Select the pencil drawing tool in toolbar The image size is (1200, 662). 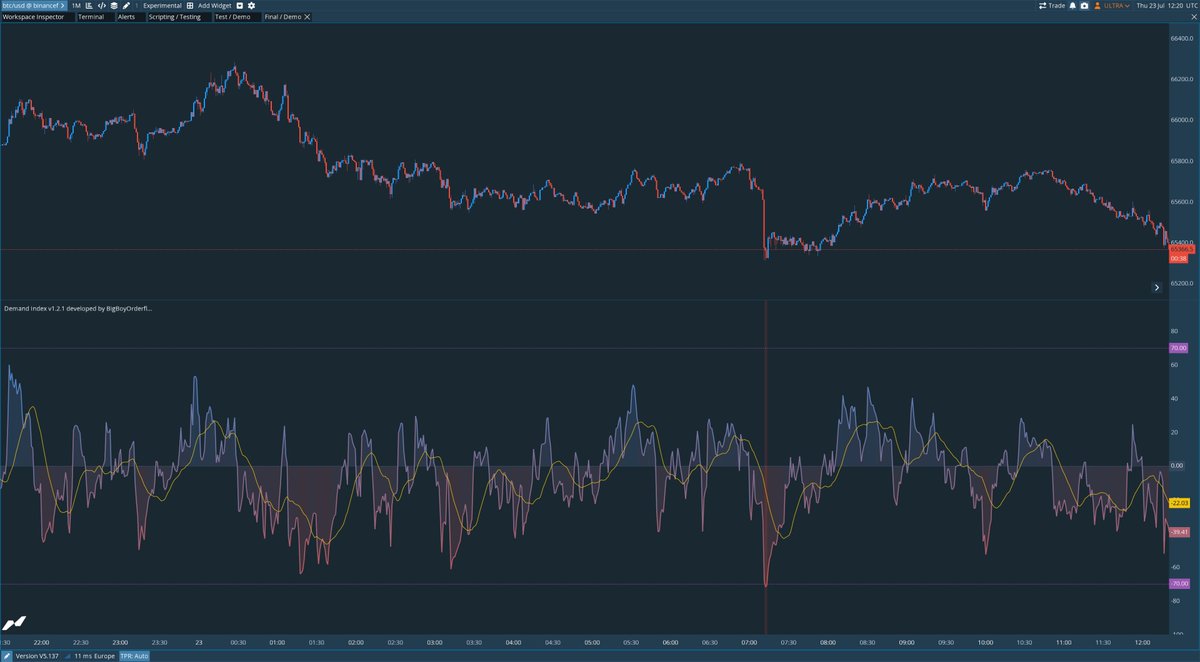(x=126, y=5)
